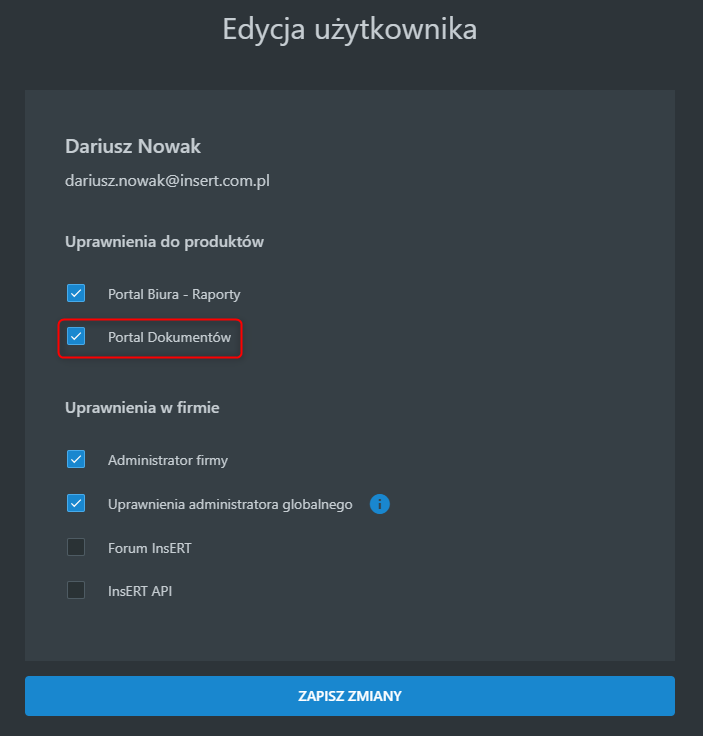Viewport: 703px width, 736px height.
Task: Tick the InsERT API checkbox
Action: pos(76,590)
